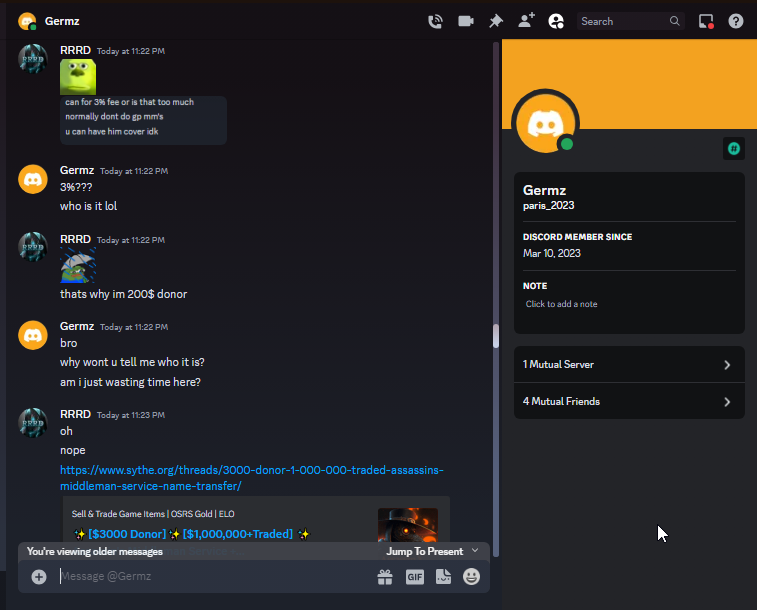Click the profile badge hashtag icon
This screenshot has height=610, width=757.
pyautogui.click(x=733, y=148)
